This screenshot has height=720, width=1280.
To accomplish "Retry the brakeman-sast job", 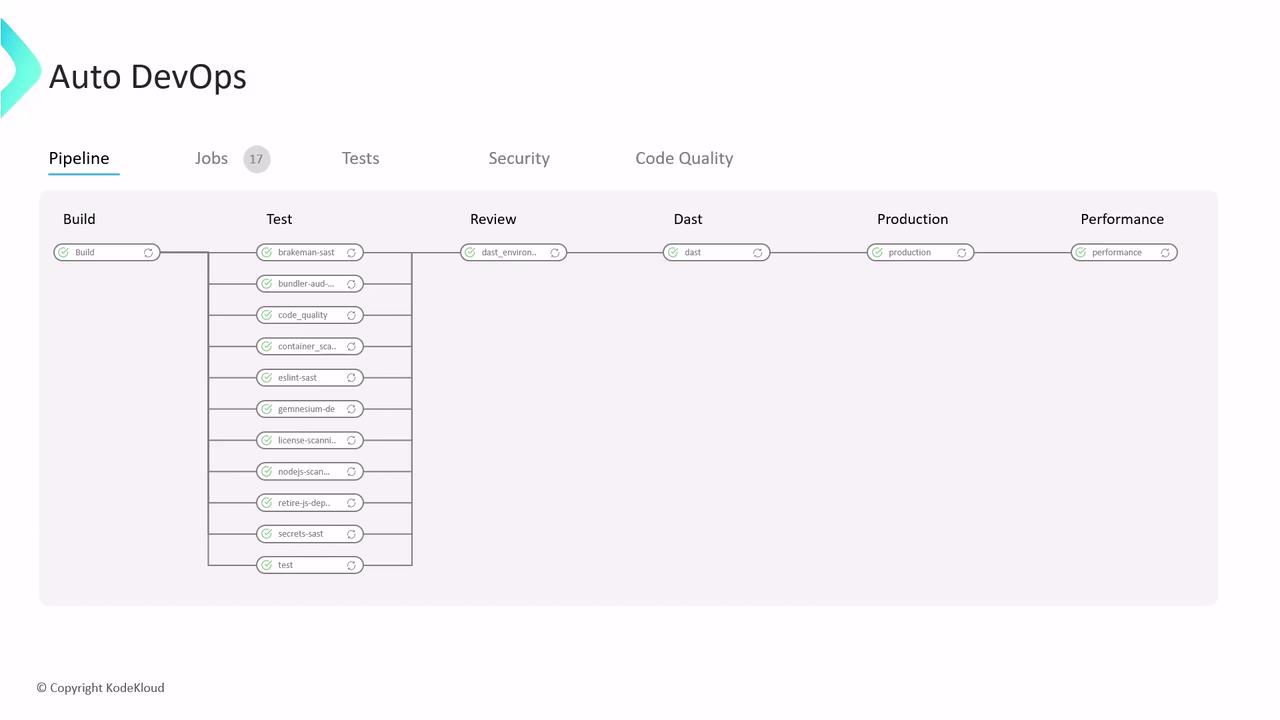I will click(351, 253).
